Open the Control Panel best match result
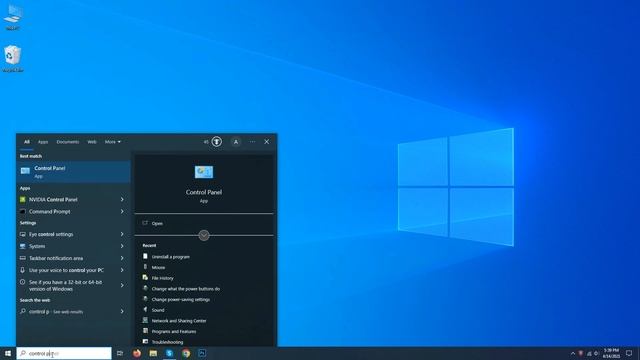 tap(73, 171)
